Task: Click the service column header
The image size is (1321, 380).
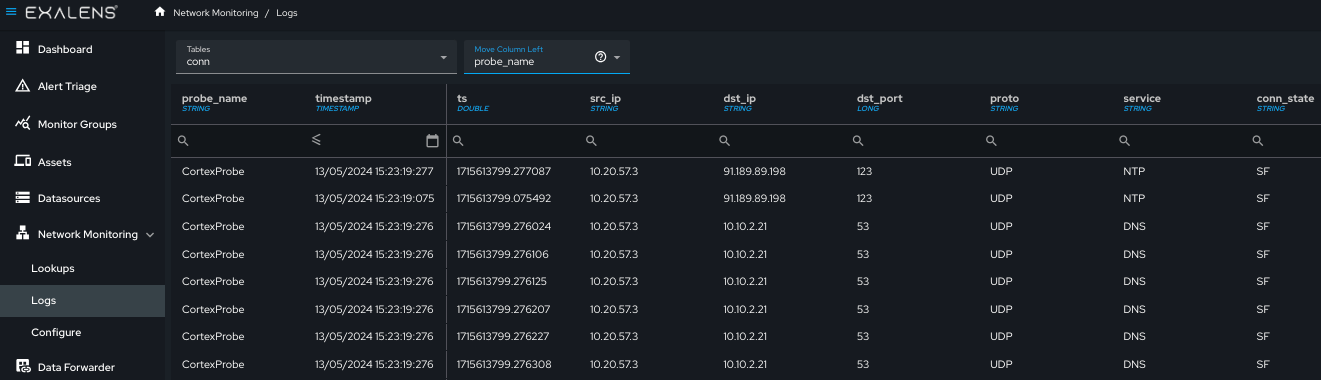Action: tap(1142, 98)
